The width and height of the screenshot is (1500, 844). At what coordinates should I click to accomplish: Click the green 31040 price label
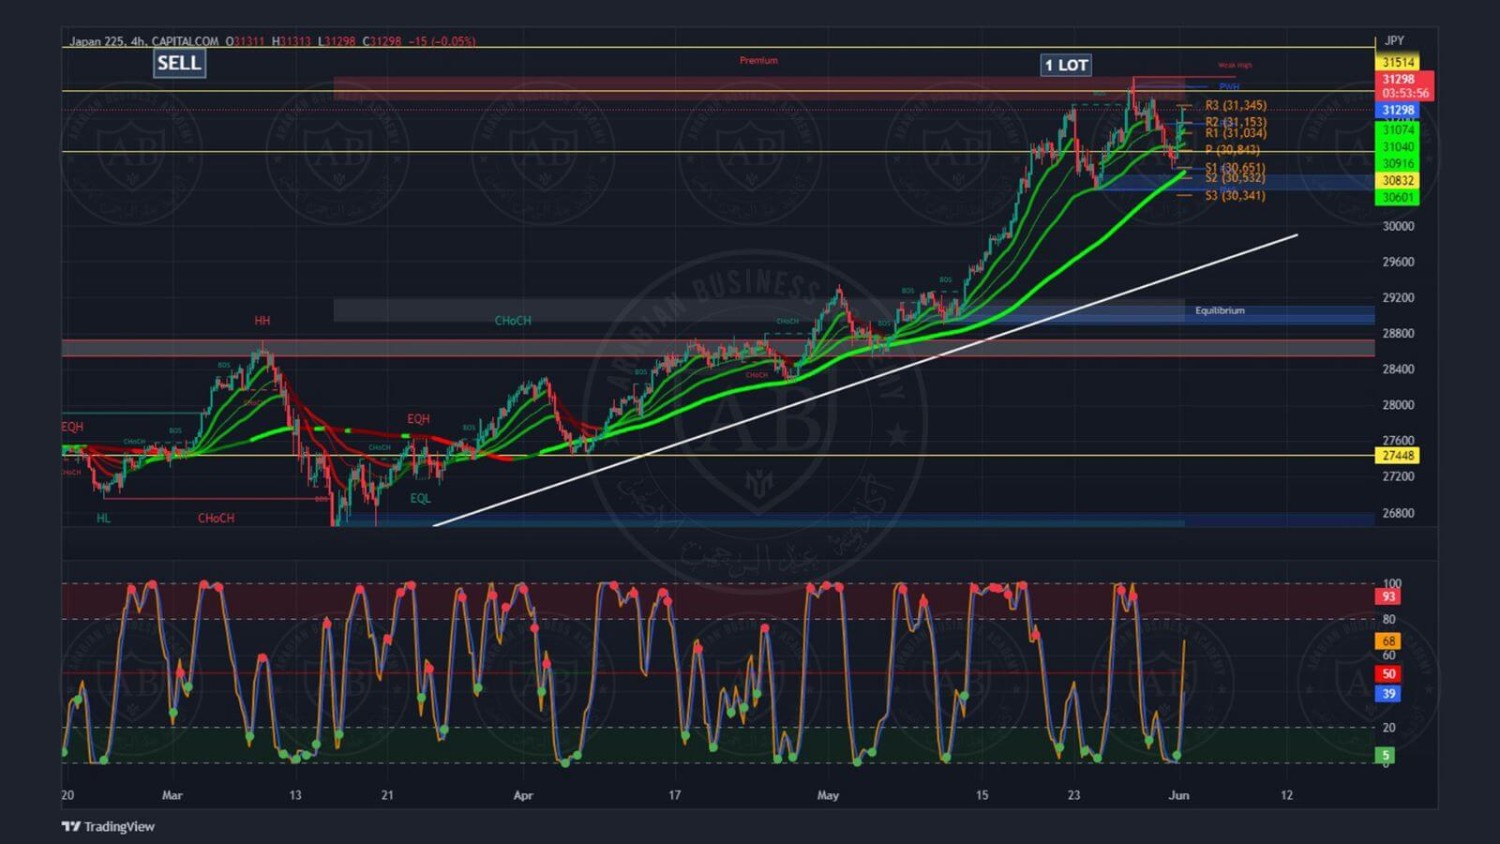pyautogui.click(x=1398, y=147)
